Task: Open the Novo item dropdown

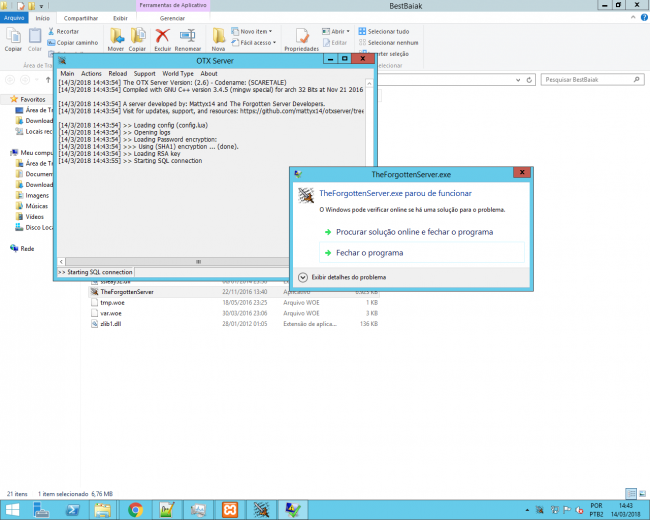Action: pos(252,32)
